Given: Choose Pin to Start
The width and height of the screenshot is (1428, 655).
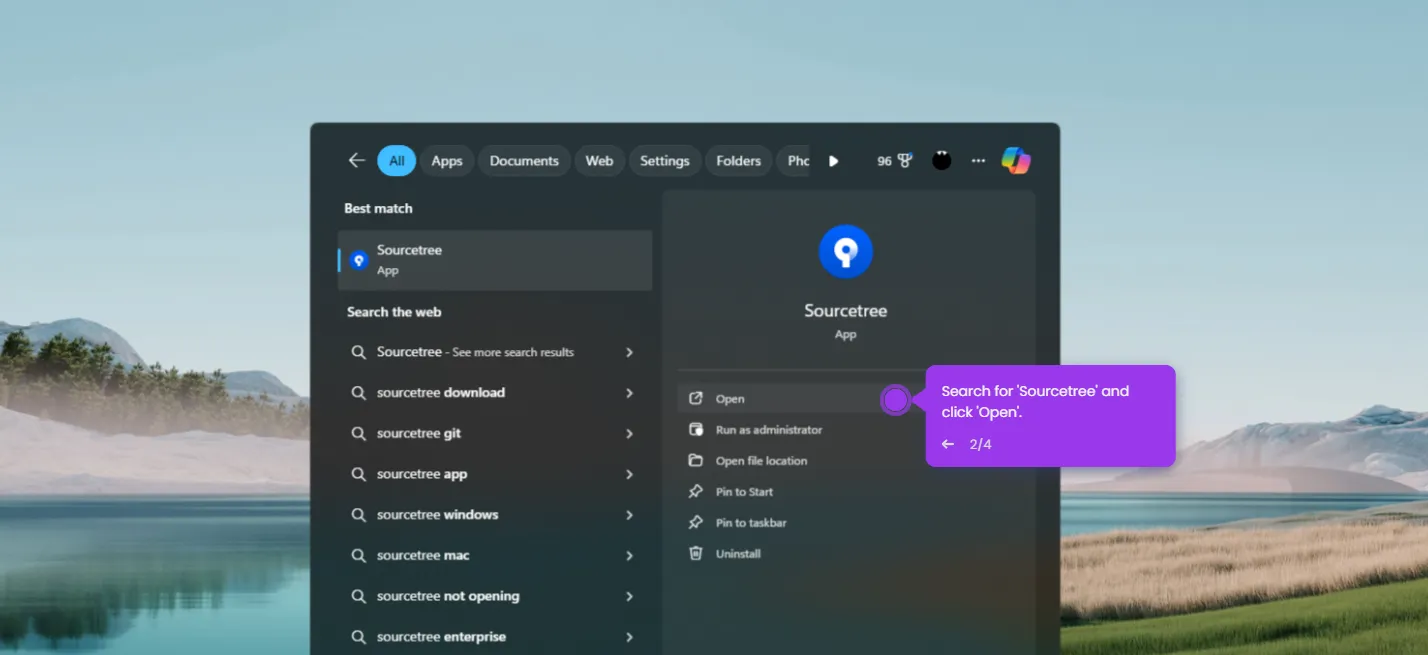Looking at the screenshot, I should pyautogui.click(x=744, y=492).
